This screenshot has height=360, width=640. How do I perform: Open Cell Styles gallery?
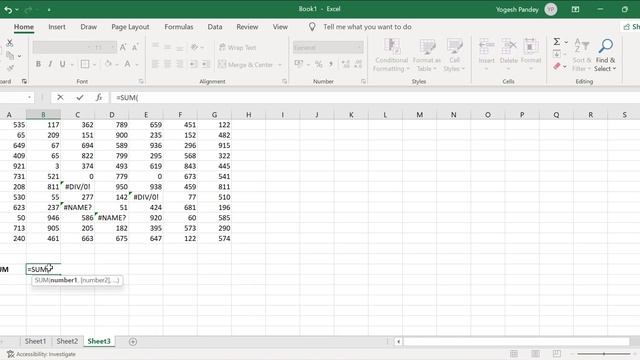454,55
